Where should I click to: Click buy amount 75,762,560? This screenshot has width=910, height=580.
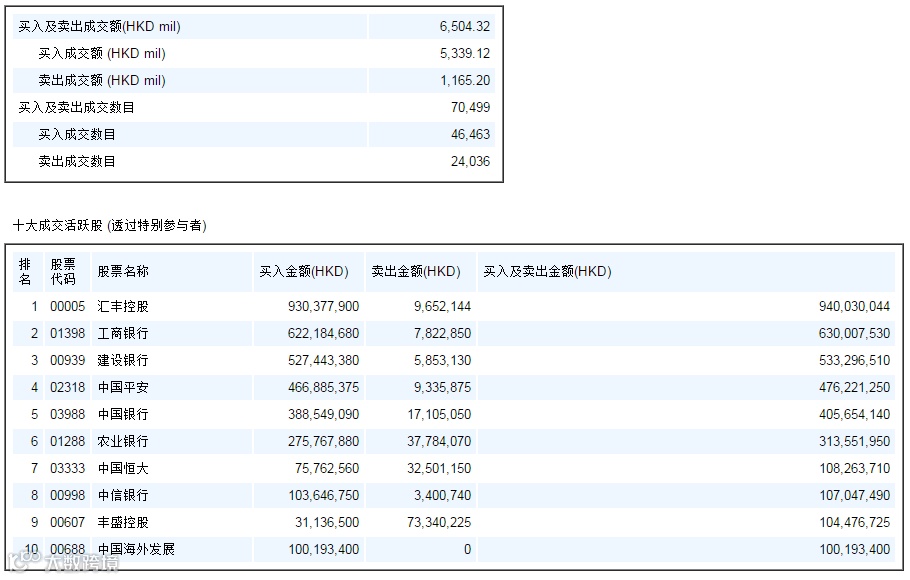327,469
